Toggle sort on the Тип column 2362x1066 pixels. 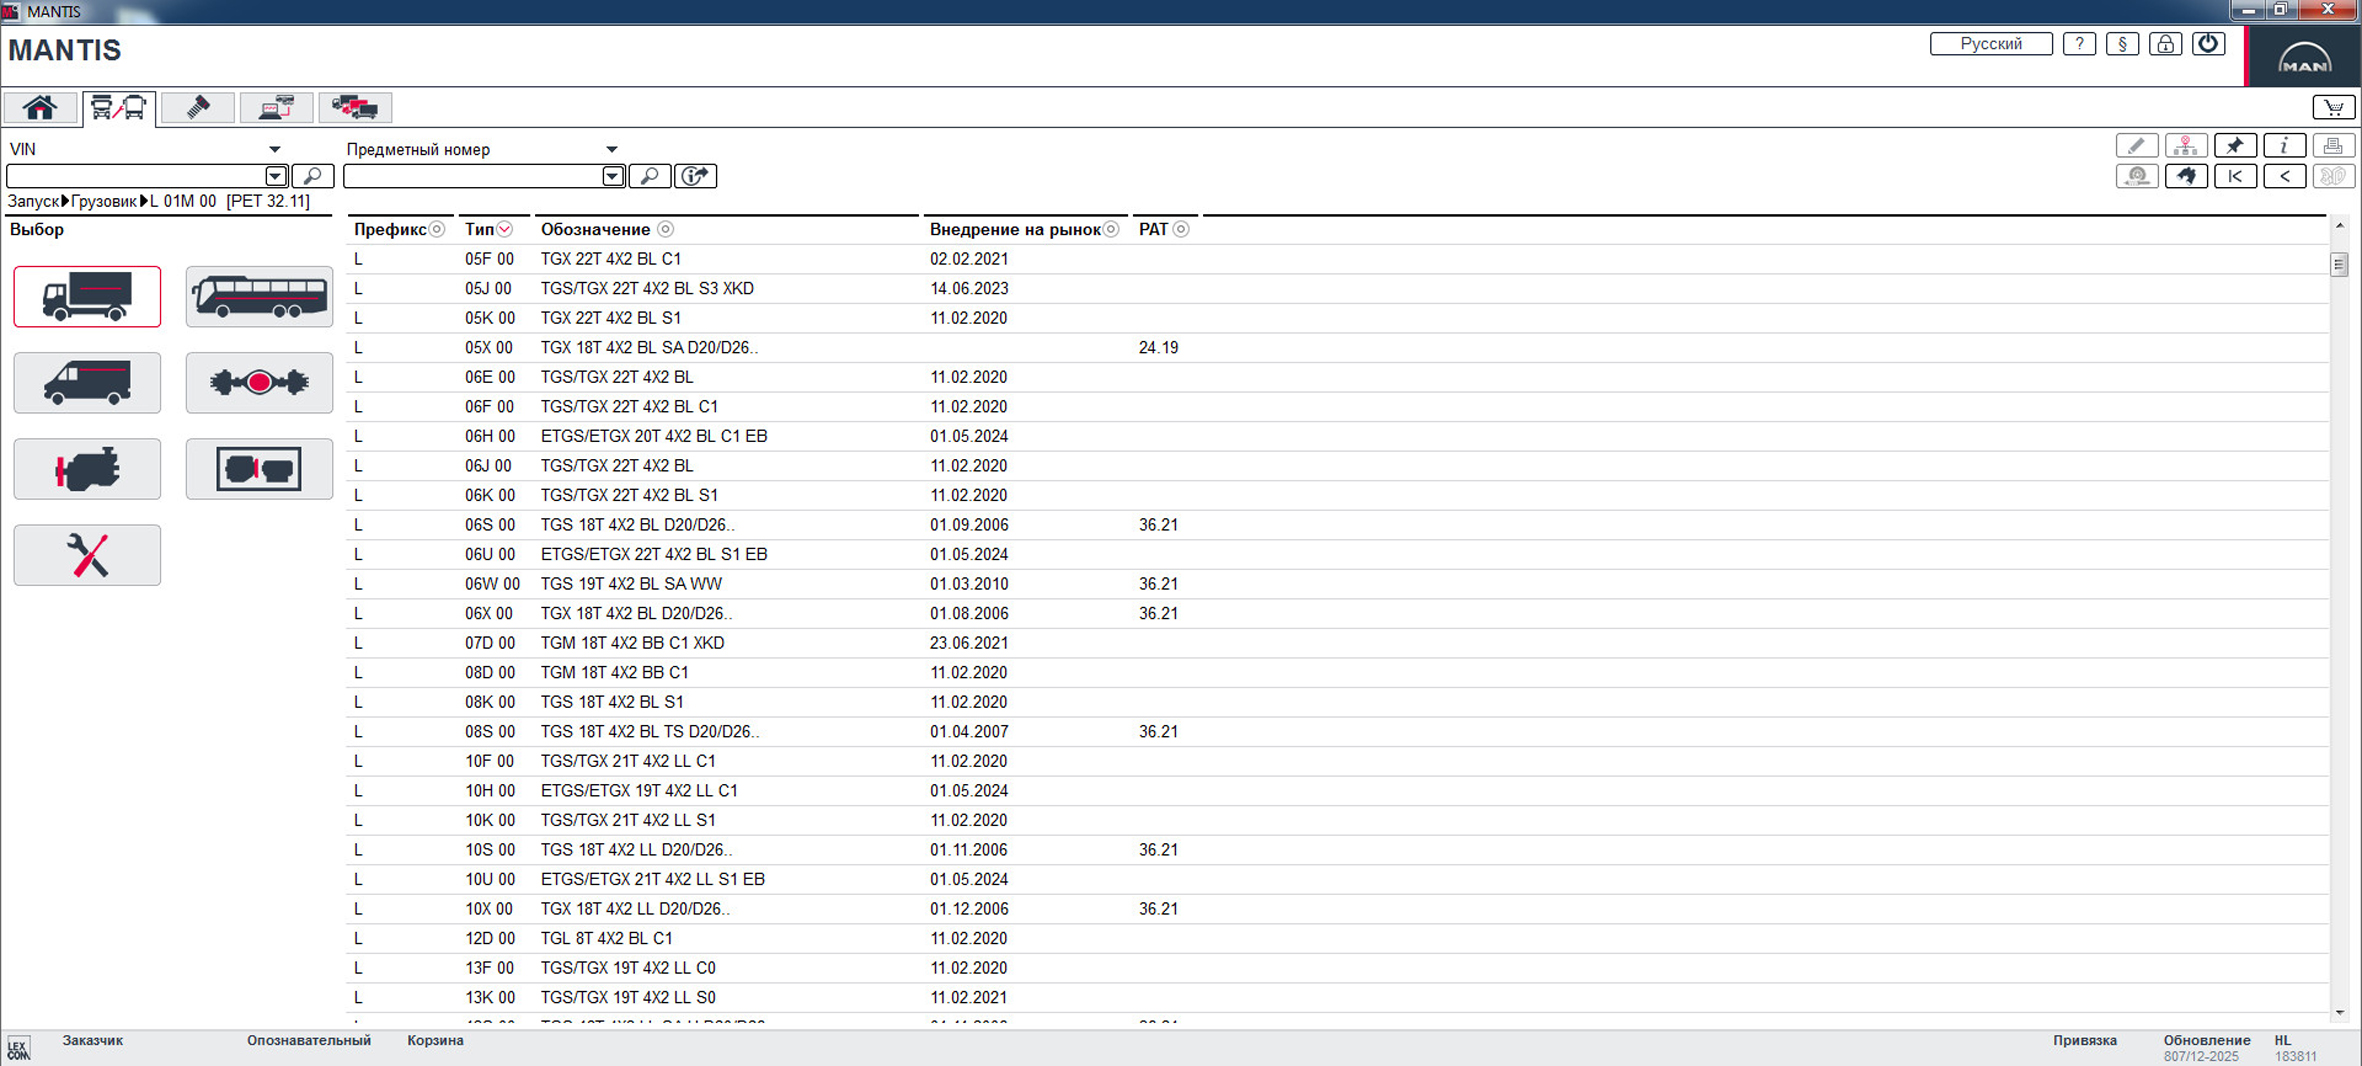click(x=506, y=230)
